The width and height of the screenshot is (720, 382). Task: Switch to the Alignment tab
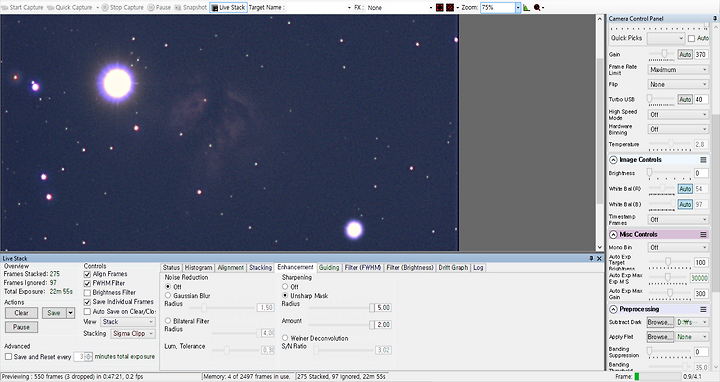tap(231, 268)
